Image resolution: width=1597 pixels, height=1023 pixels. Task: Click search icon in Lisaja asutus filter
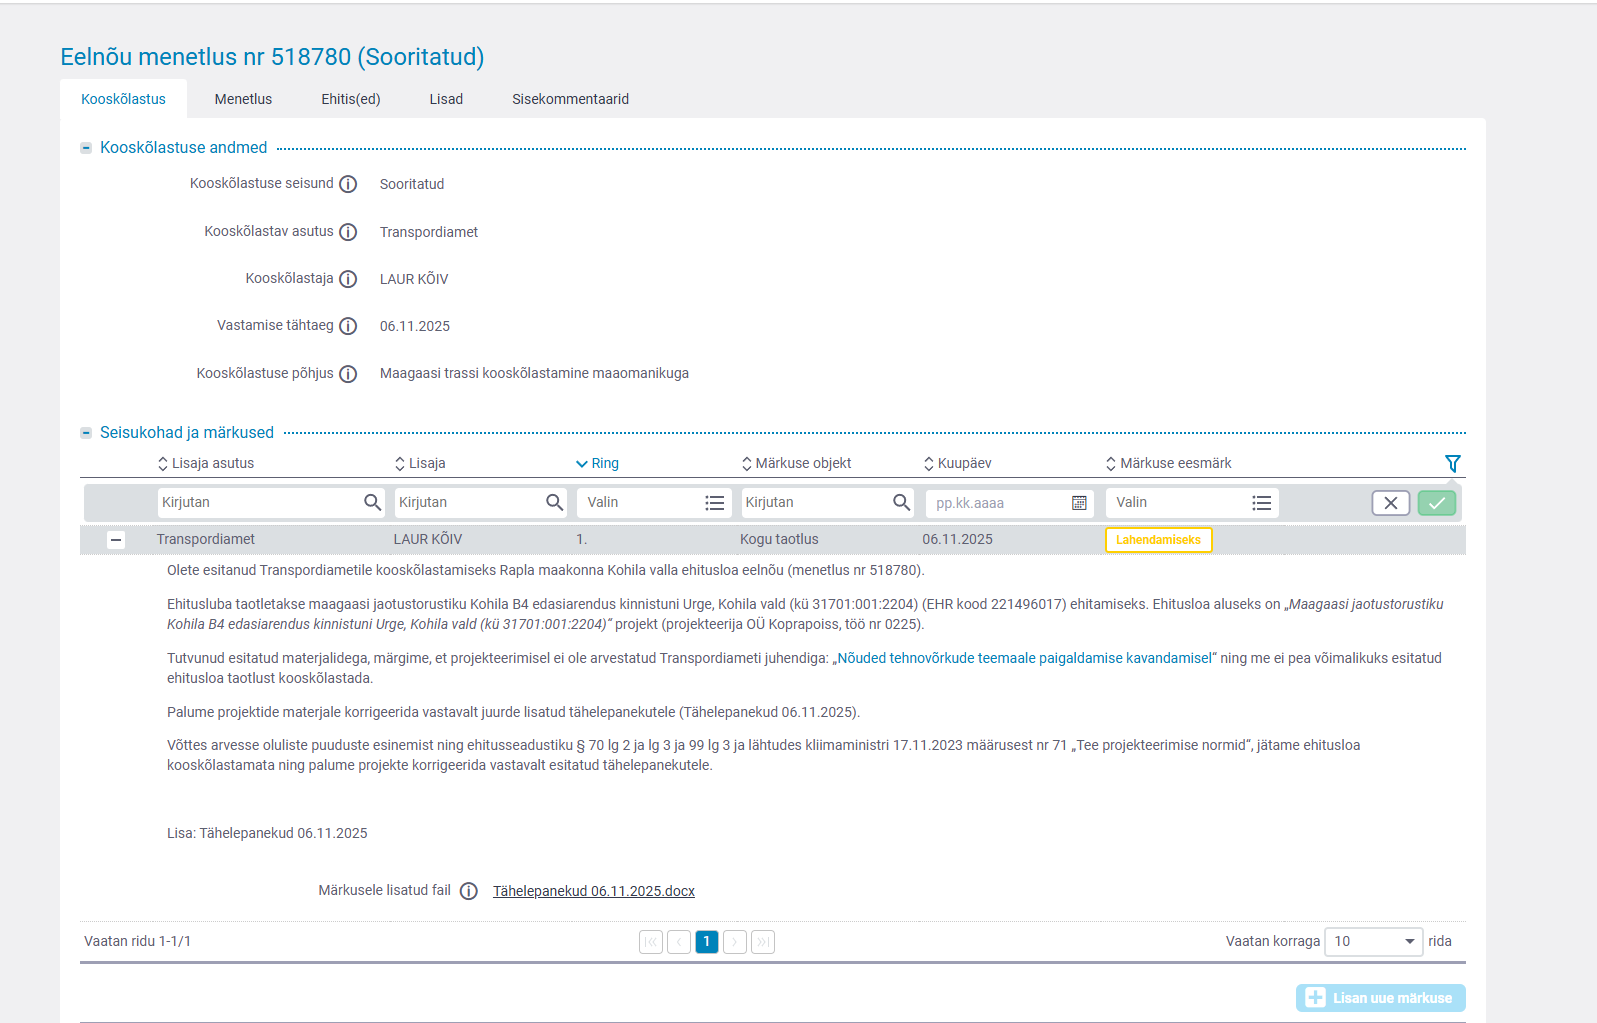372,502
